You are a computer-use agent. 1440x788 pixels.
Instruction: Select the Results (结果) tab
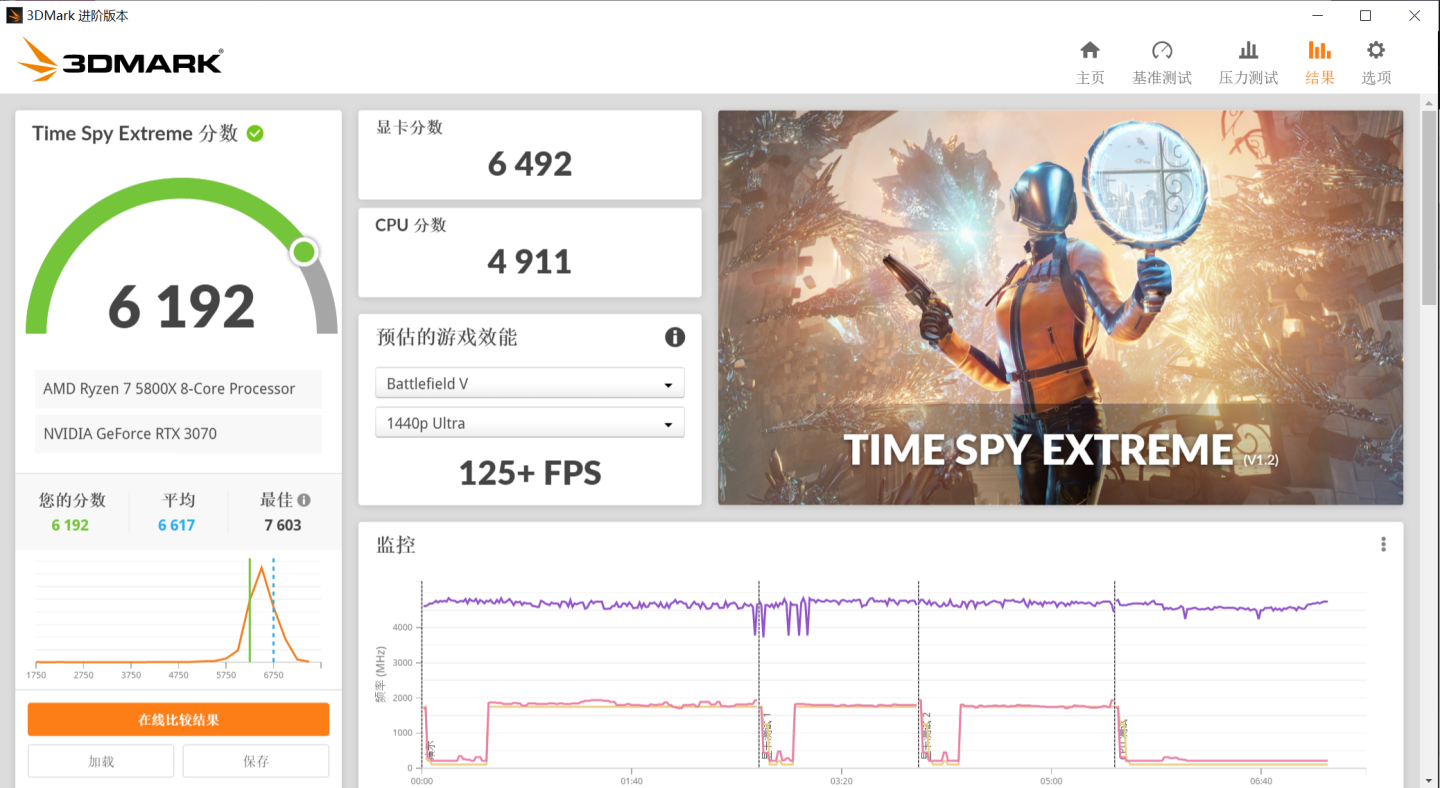point(1320,62)
